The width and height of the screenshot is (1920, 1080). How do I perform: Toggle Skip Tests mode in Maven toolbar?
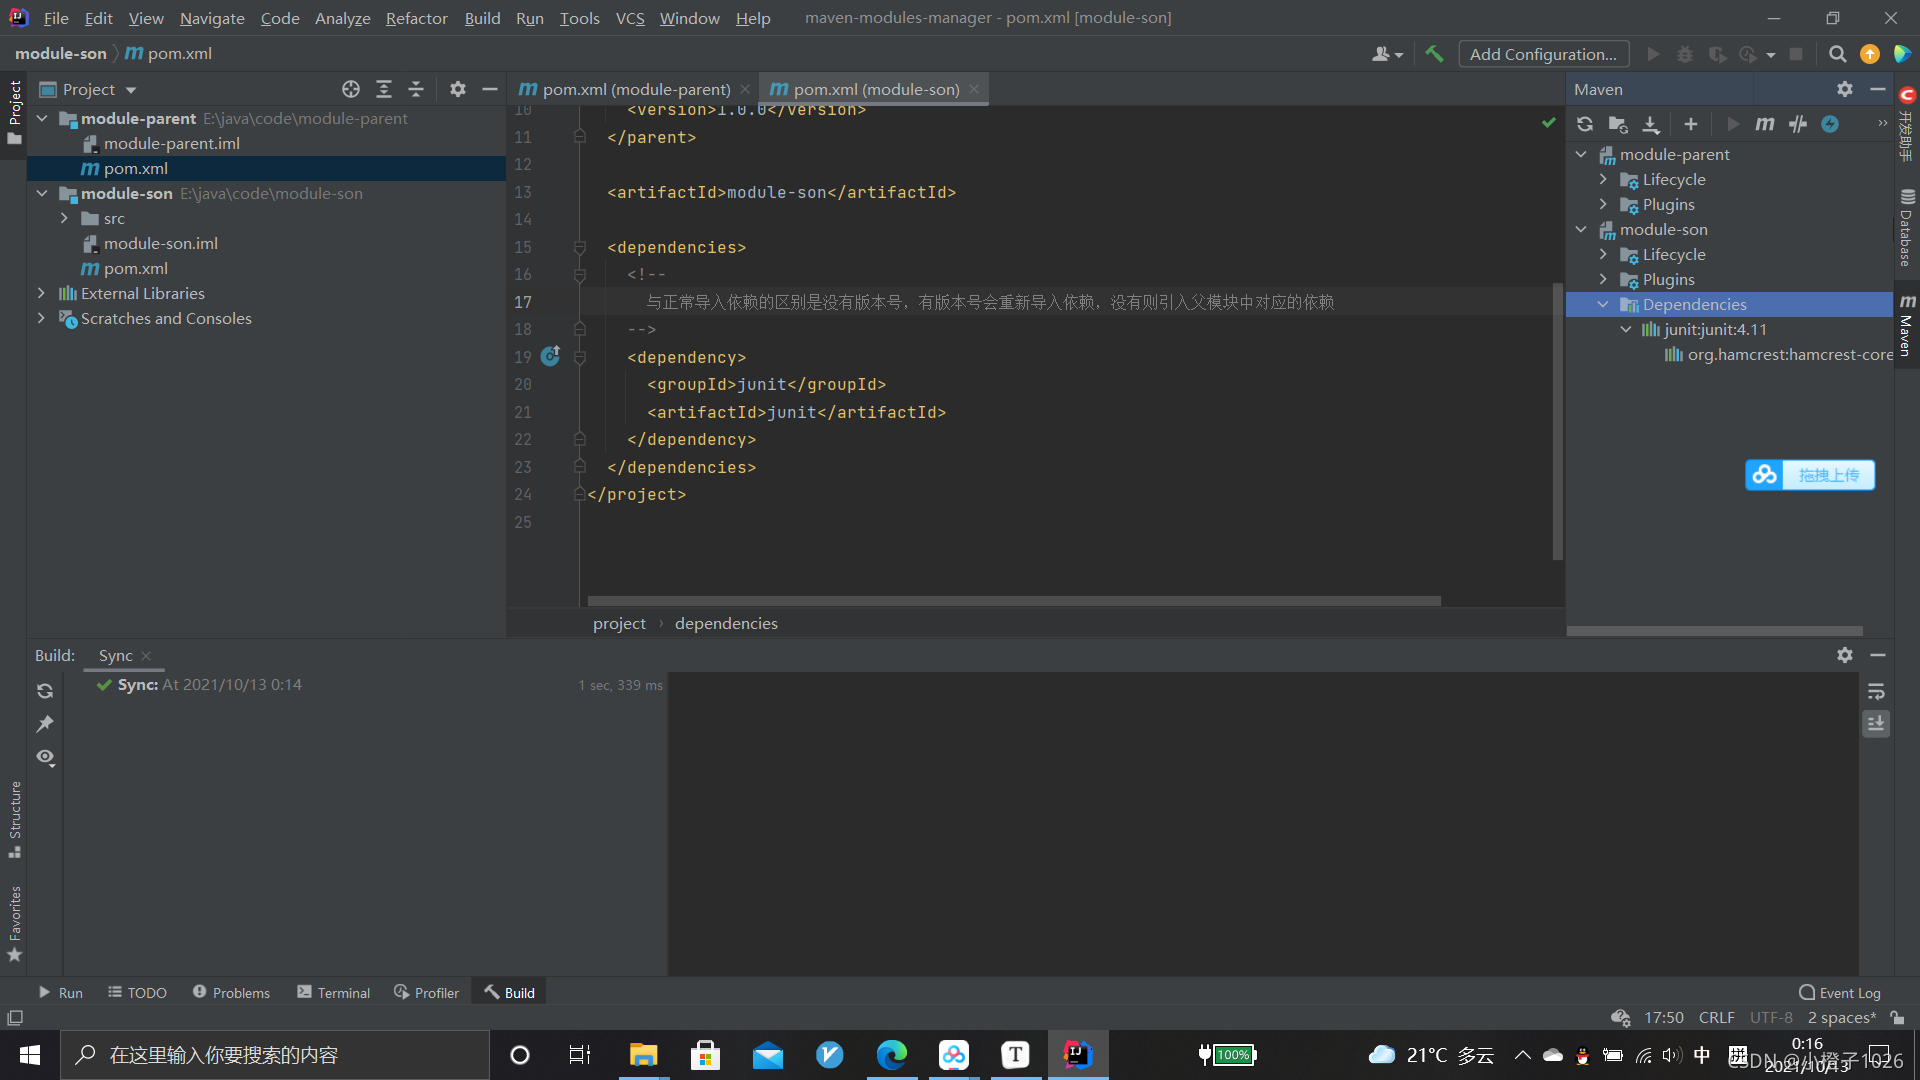coord(1798,124)
